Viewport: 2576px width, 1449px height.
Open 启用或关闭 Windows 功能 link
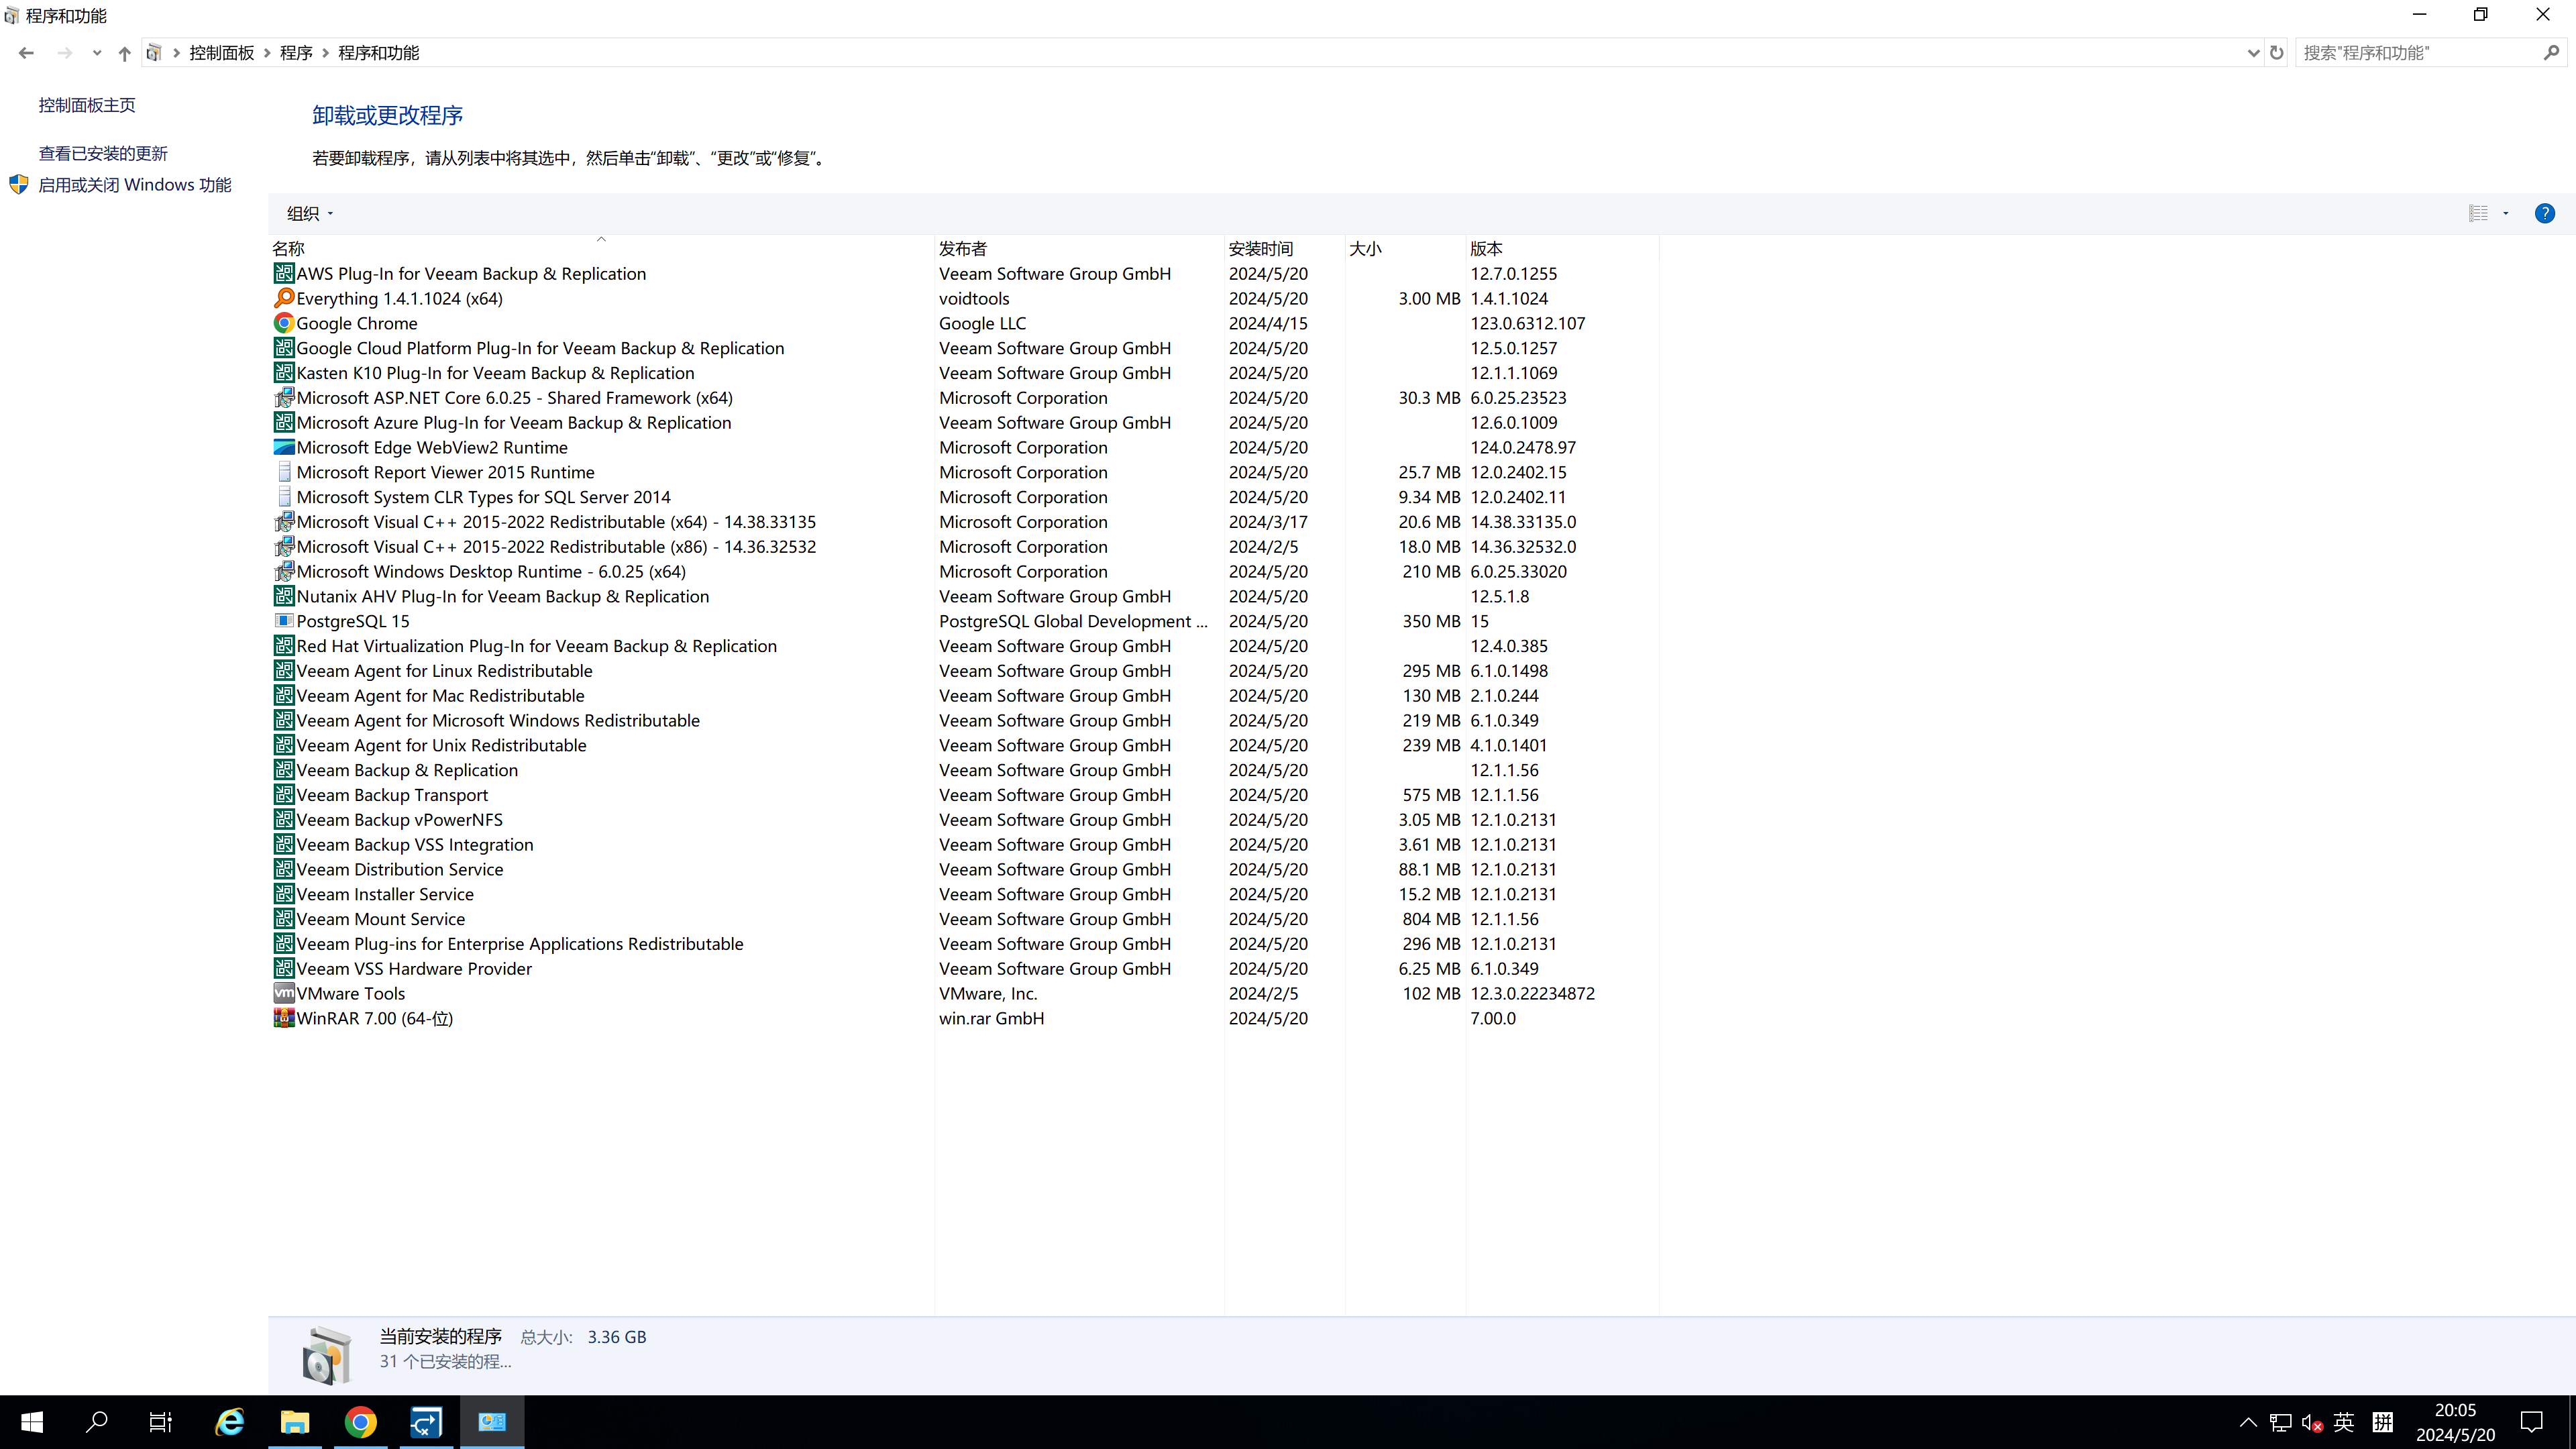(x=135, y=185)
